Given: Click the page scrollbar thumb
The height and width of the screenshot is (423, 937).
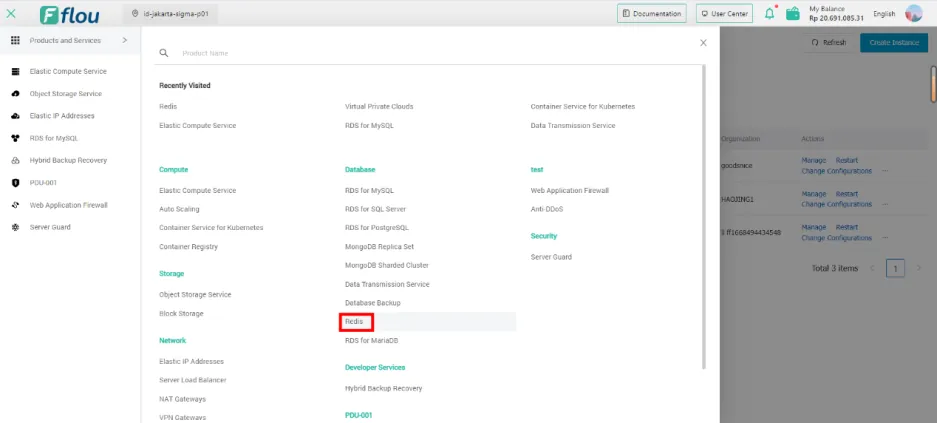Looking at the screenshot, I should 933,84.
